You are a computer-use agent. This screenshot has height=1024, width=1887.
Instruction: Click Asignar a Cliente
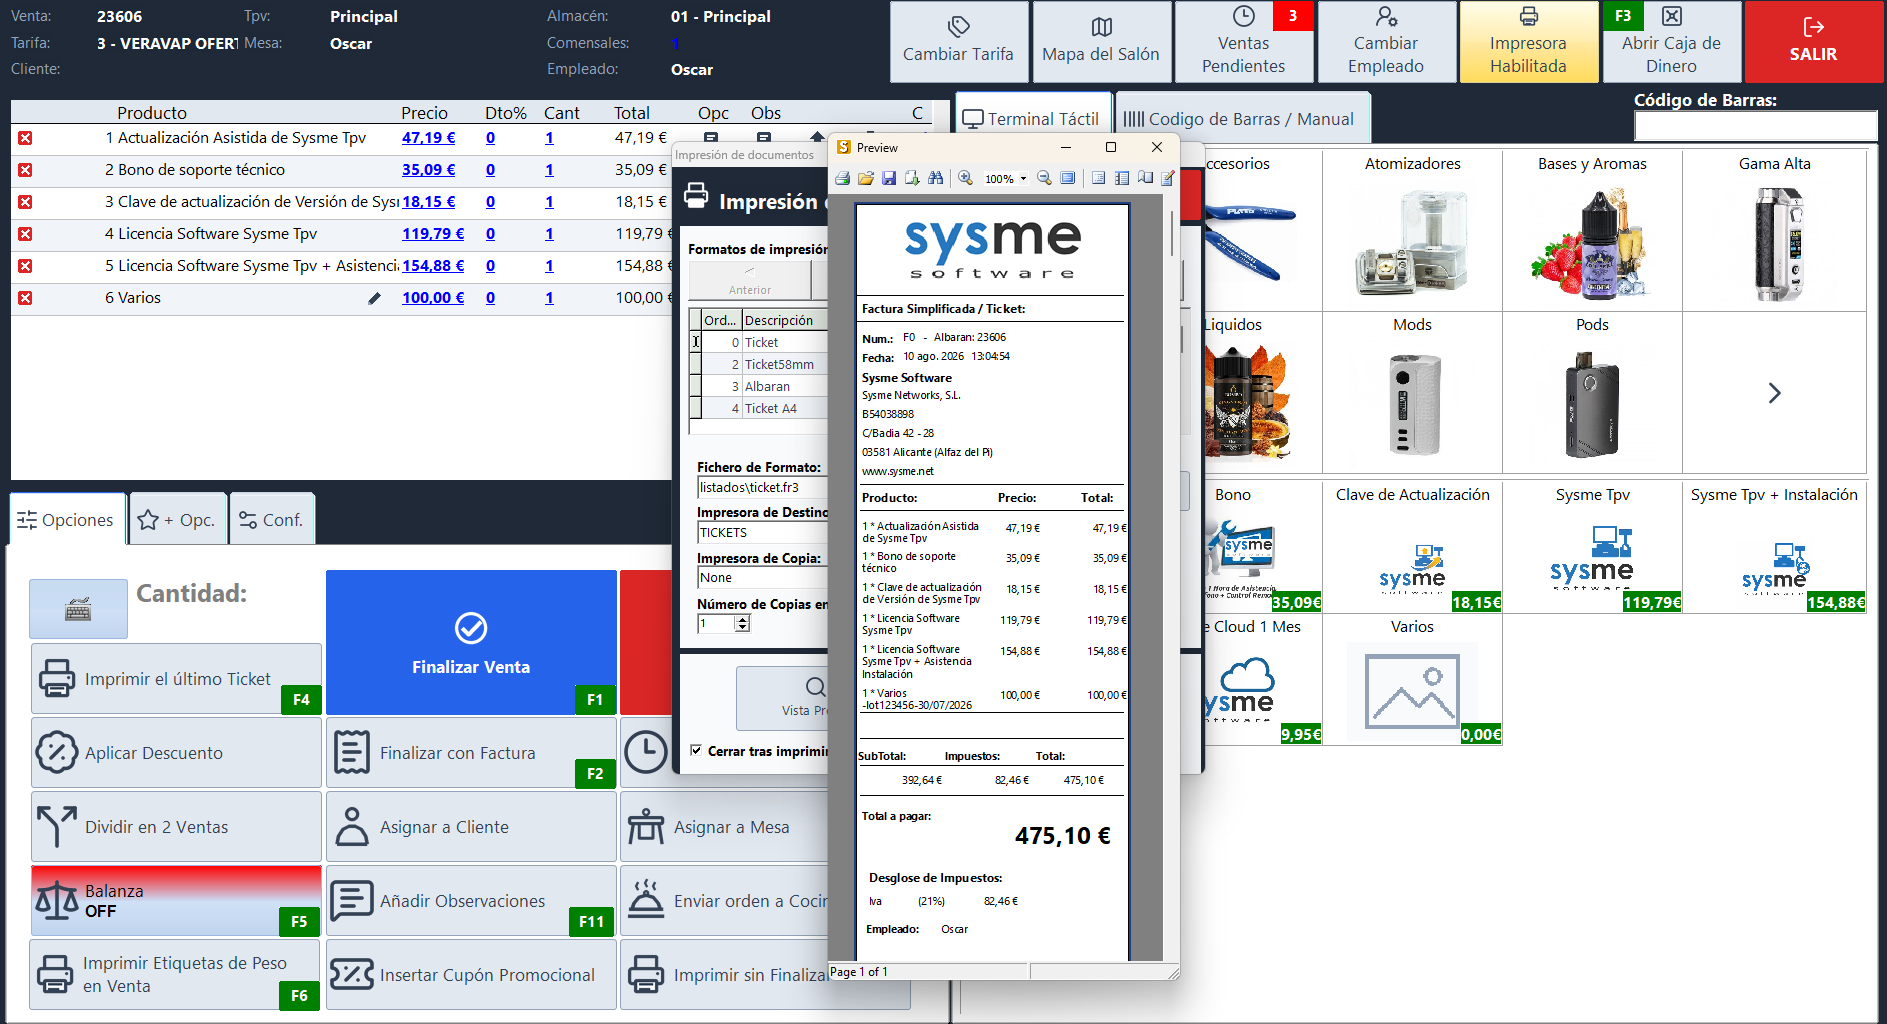tap(471, 827)
